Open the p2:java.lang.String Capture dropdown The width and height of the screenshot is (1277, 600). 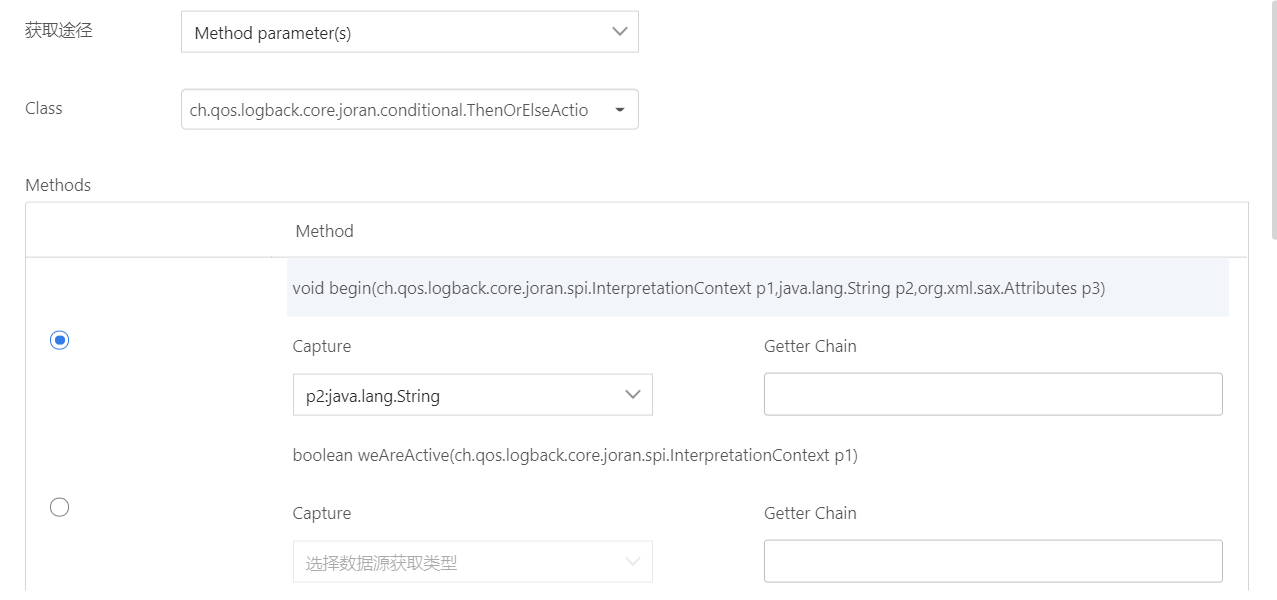tap(460, 396)
